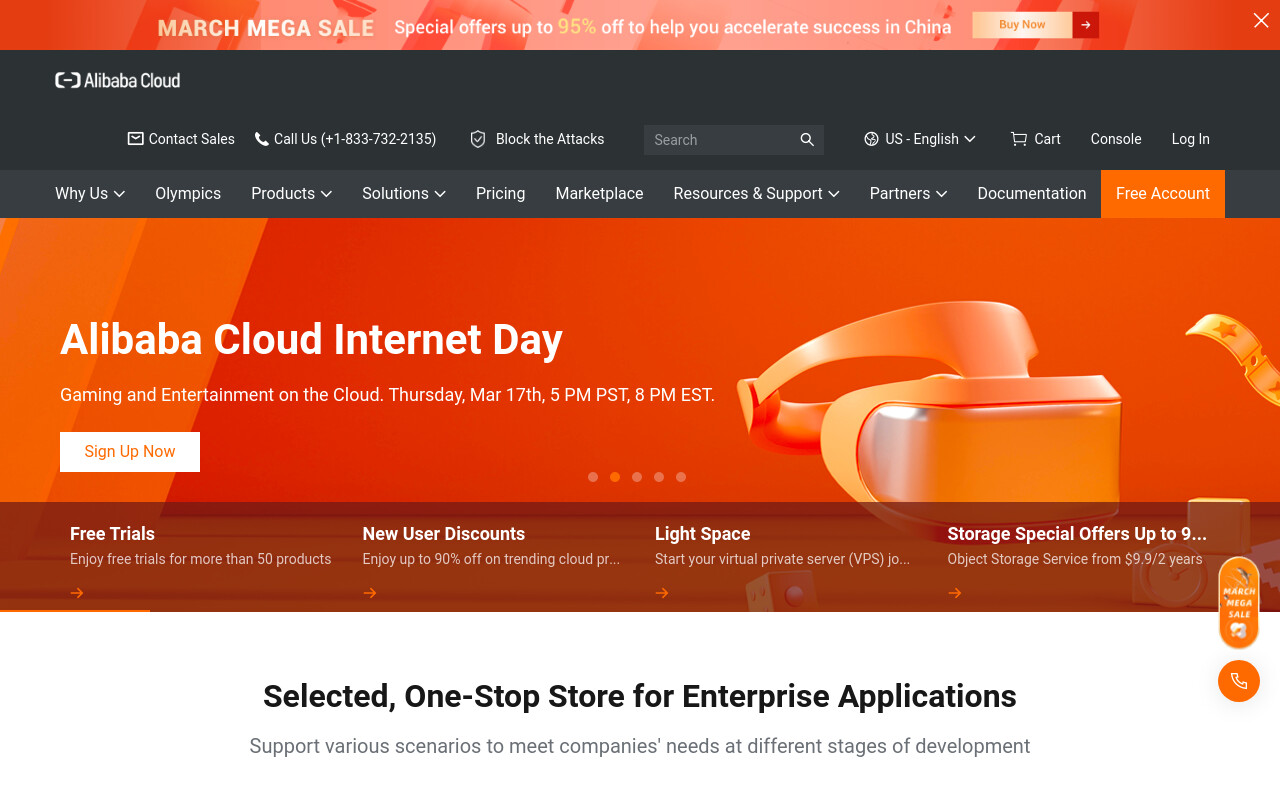Image resolution: width=1280 pixels, height=800 pixels.
Task: Open the Marketplace menu item
Action: coord(599,194)
